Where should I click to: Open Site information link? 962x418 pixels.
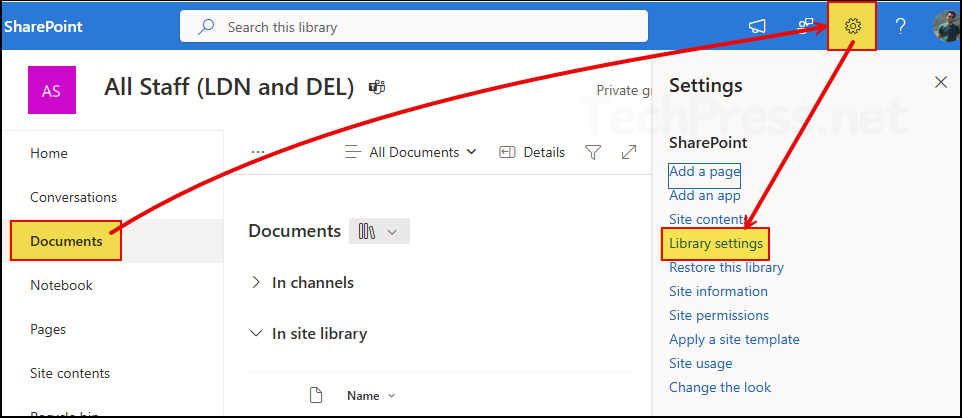(x=718, y=292)
